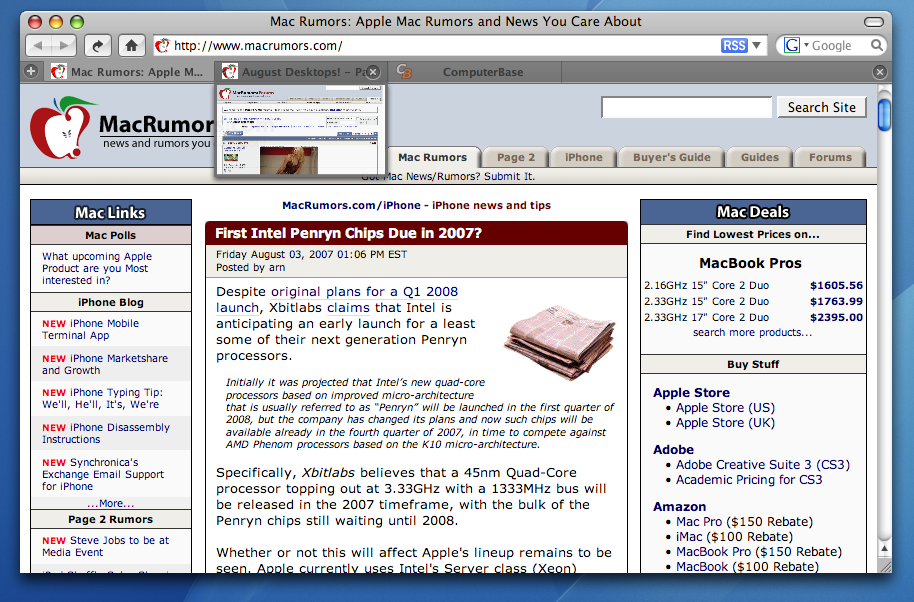
Task: Open the August Desktops tab preview thumbnail
Action: [300, 130]
